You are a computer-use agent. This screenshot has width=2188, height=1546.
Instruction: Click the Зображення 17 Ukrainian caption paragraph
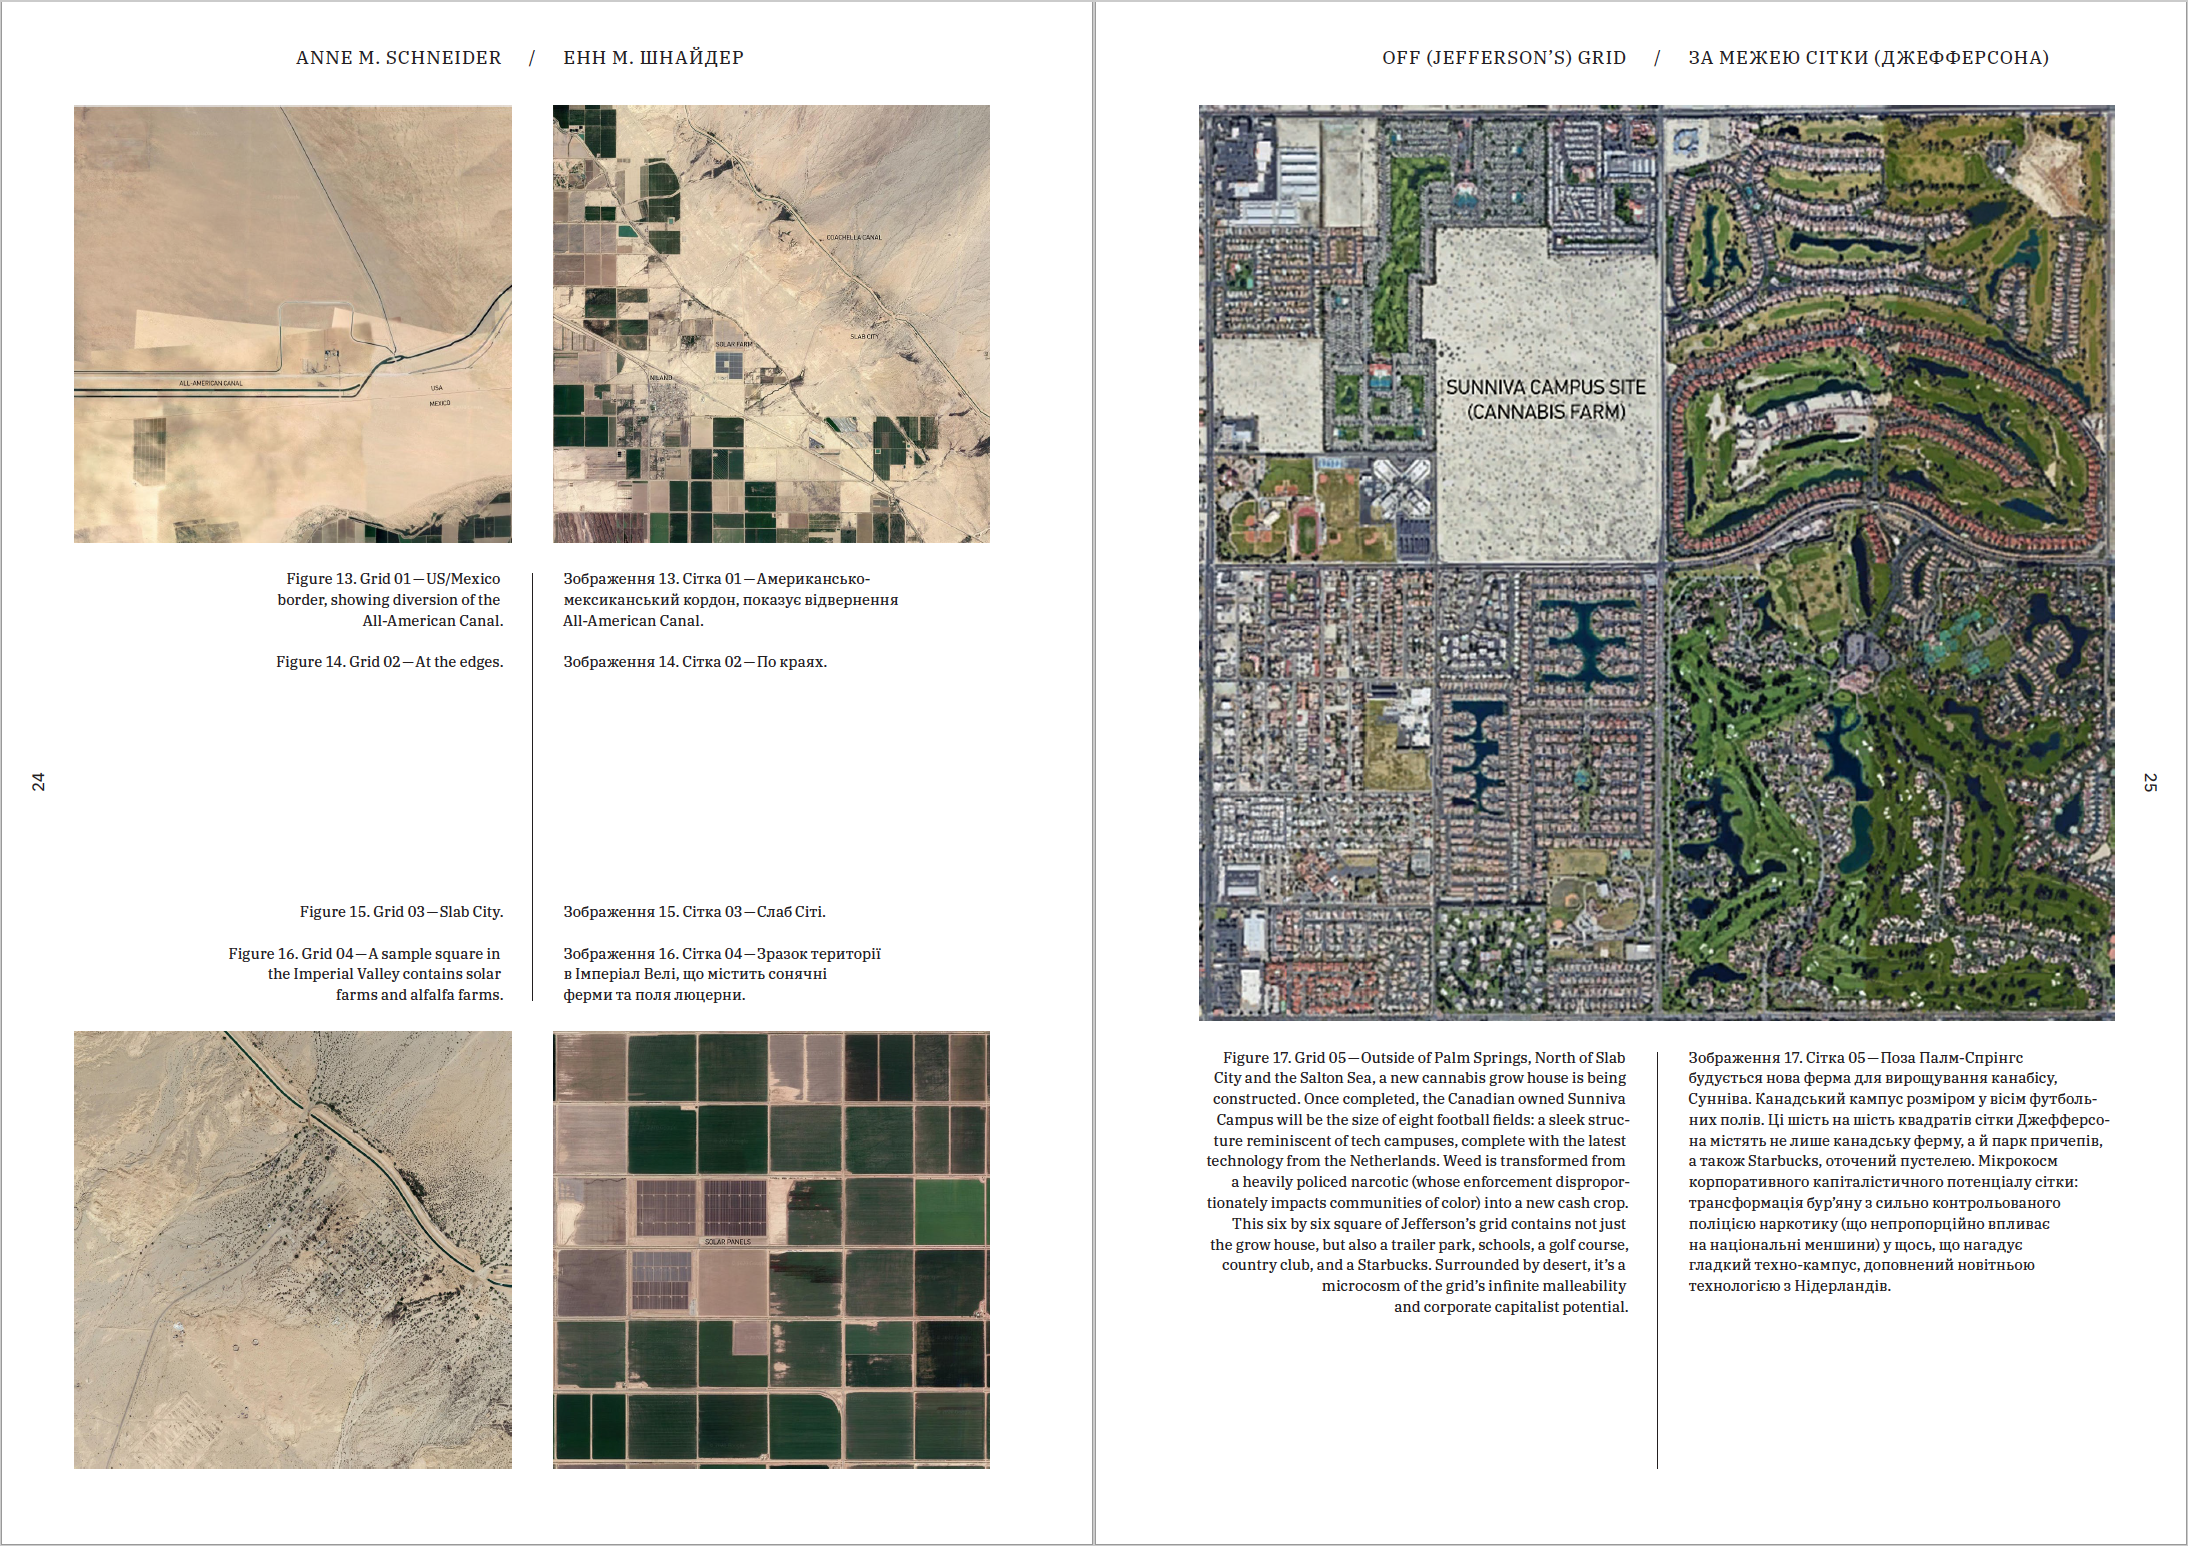[x=1897, y=1171]
